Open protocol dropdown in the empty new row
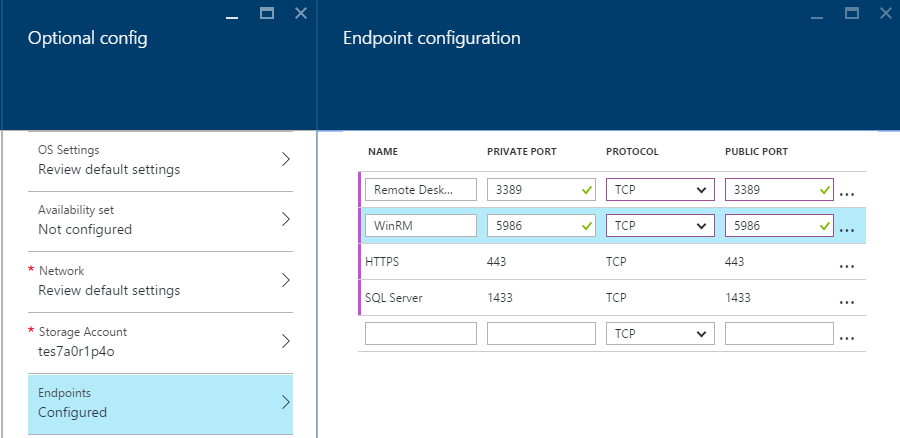 coord(660,334)
